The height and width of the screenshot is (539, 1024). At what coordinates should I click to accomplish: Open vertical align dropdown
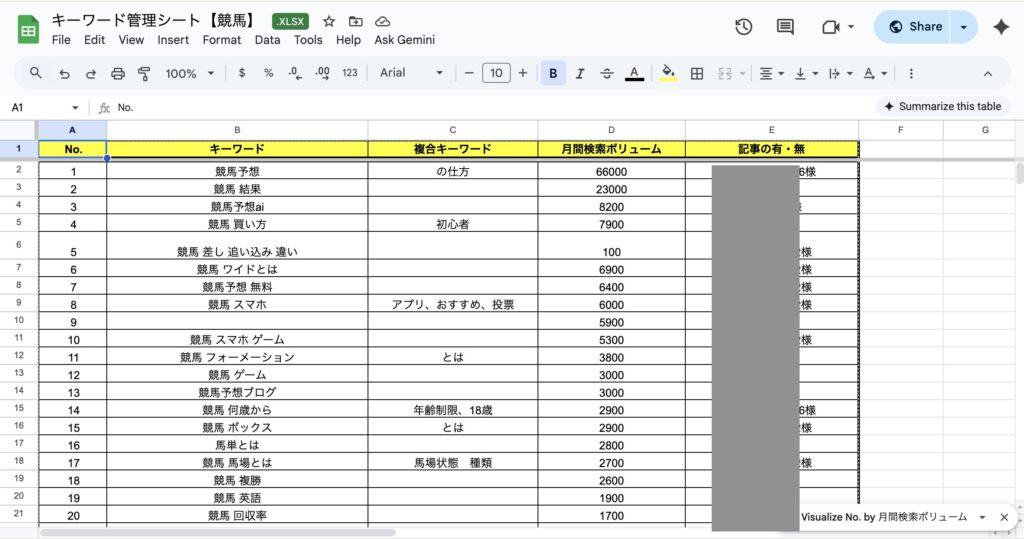coord(806,74)
